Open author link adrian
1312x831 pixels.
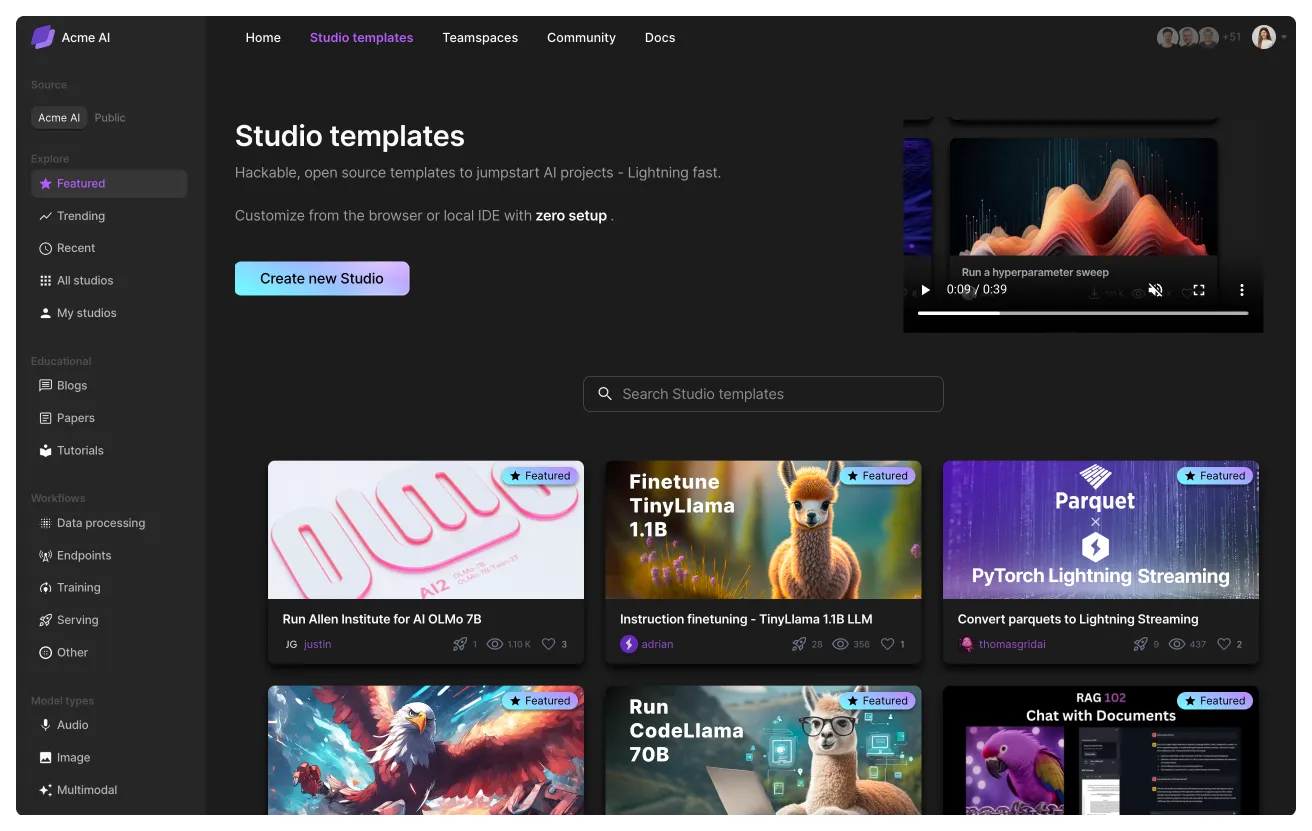[657, 645]
